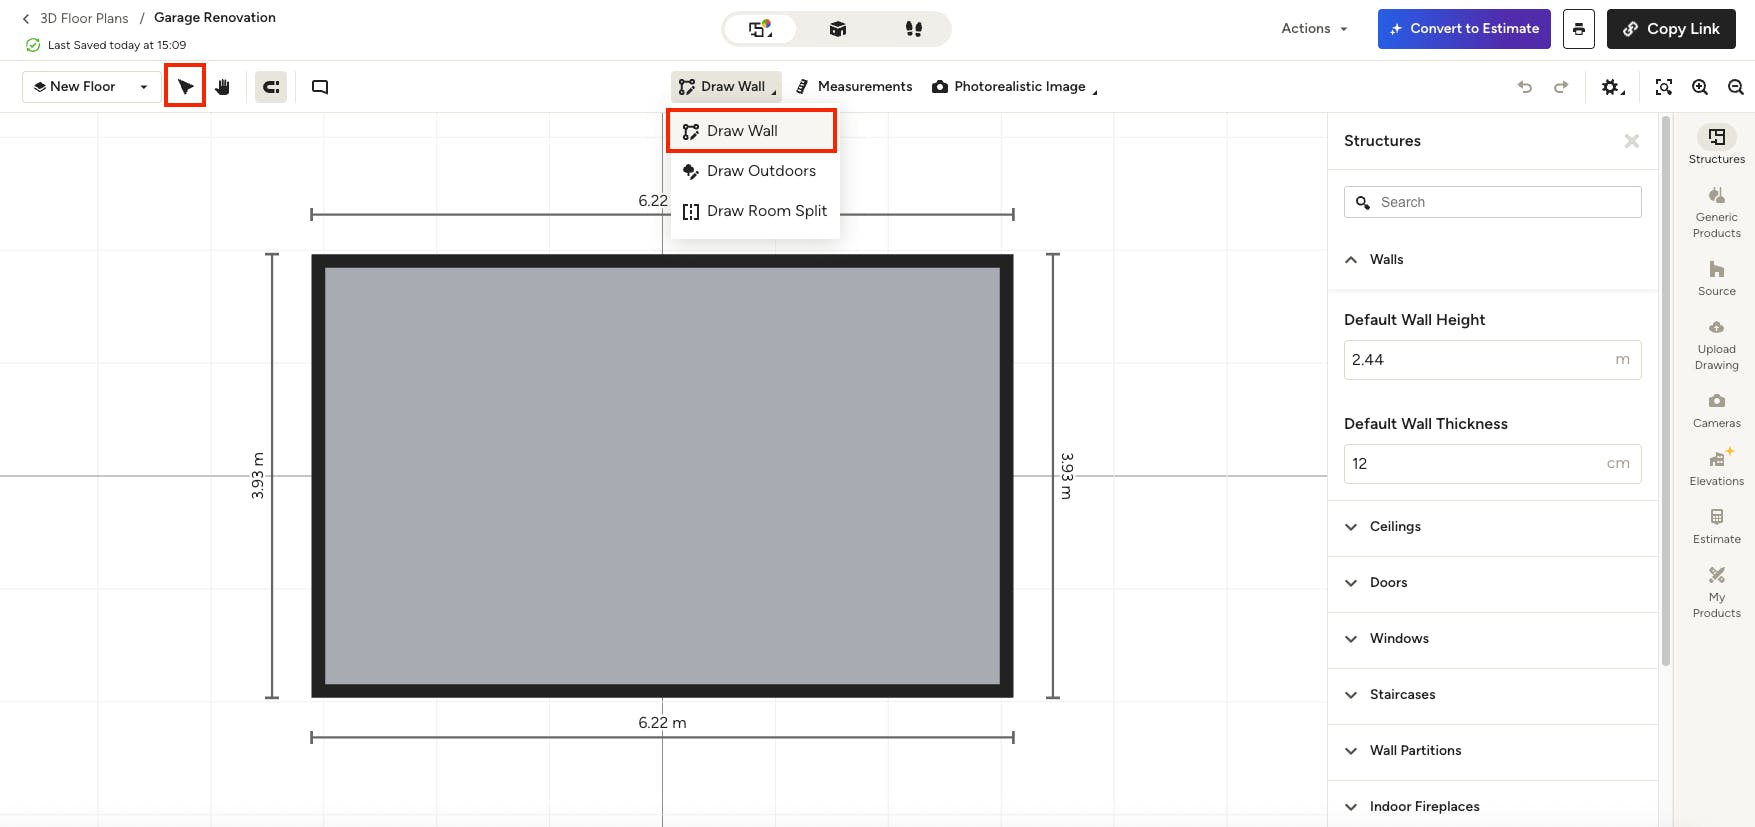Zoom out of the canvas

1736,87
